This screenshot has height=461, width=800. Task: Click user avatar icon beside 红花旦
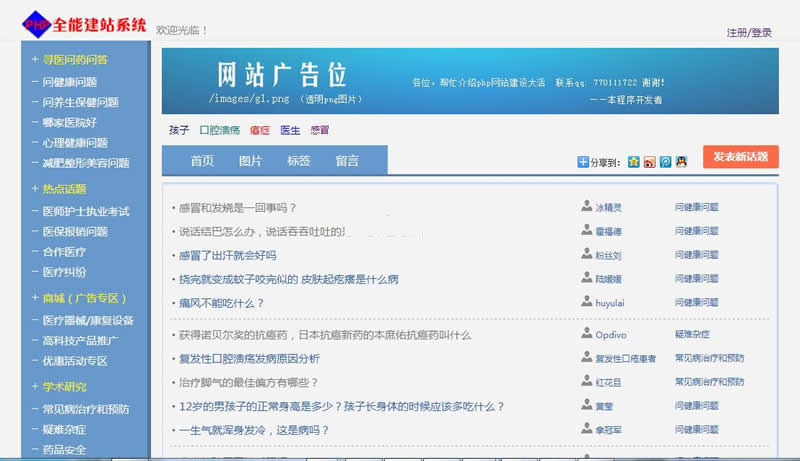click(587, 381)
